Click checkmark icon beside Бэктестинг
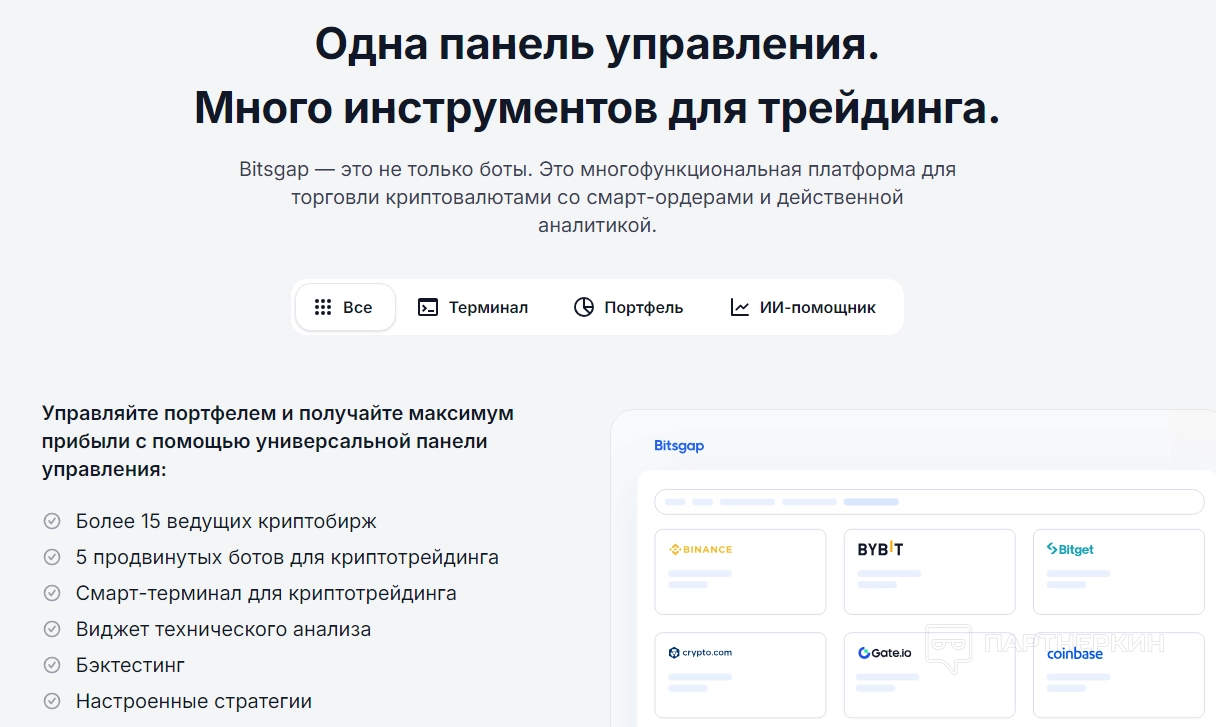The width and height of the screenshot is (1216, 727). [52, 665]
